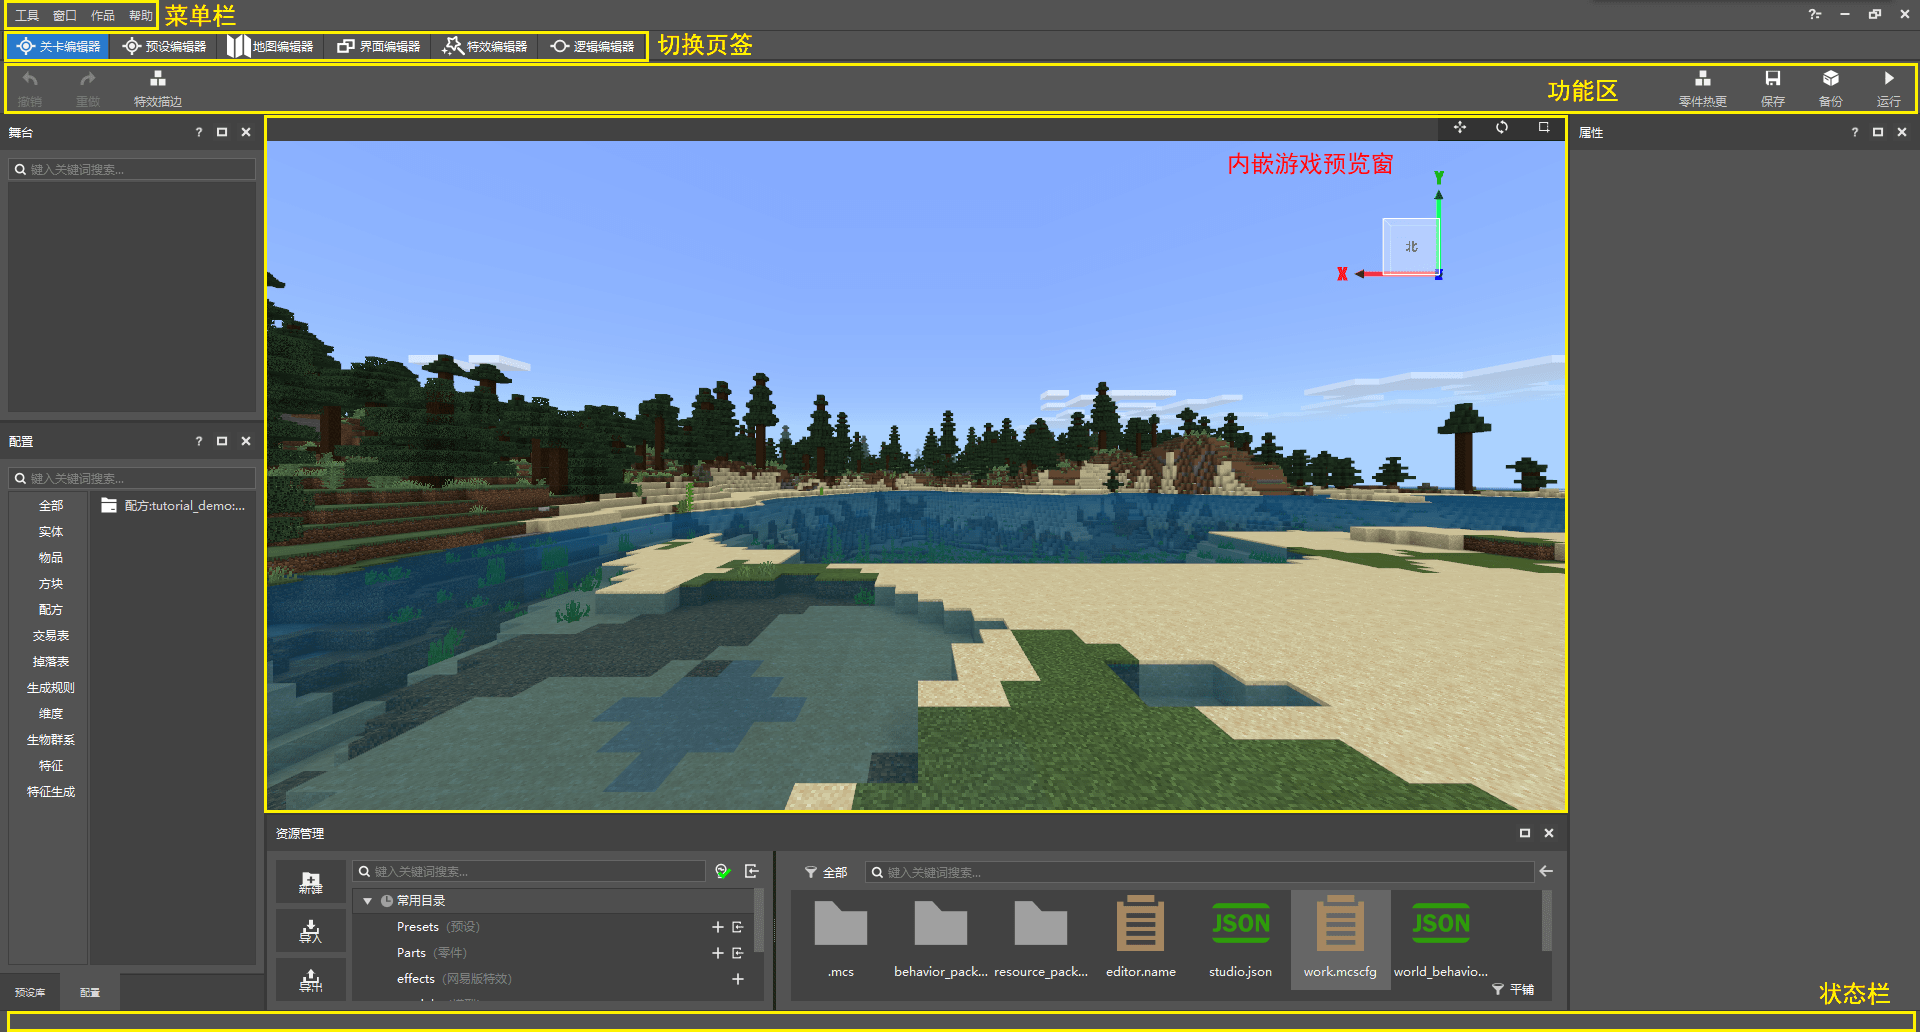
Task: Select 全部 category in 配置 panel
Action: tap(51, 506)
